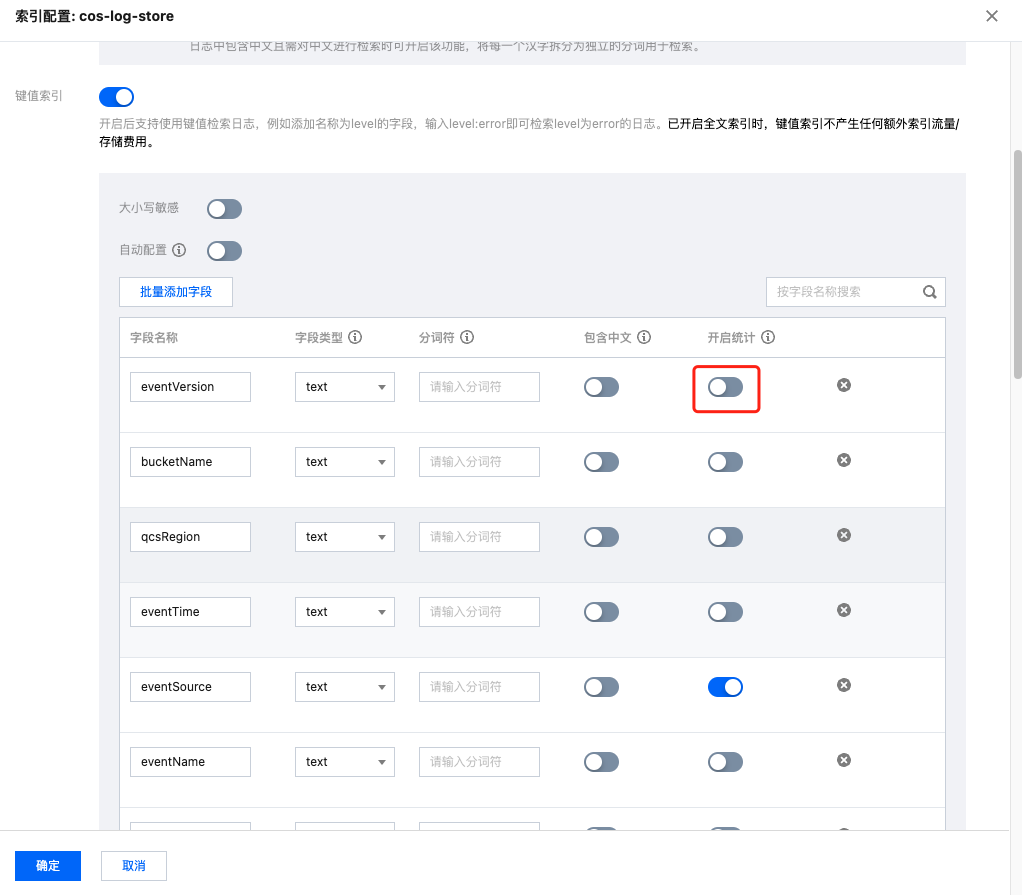Enable the 大小写敏感 switch
The image size is (1022, 895).
224,209
